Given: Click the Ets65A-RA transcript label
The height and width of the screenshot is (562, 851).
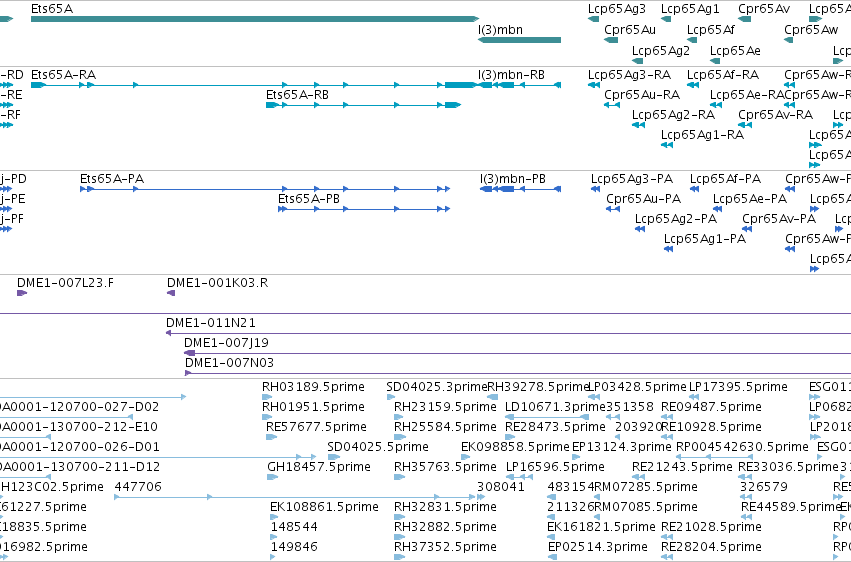Looking at the screenshot, I should point(63,74).
